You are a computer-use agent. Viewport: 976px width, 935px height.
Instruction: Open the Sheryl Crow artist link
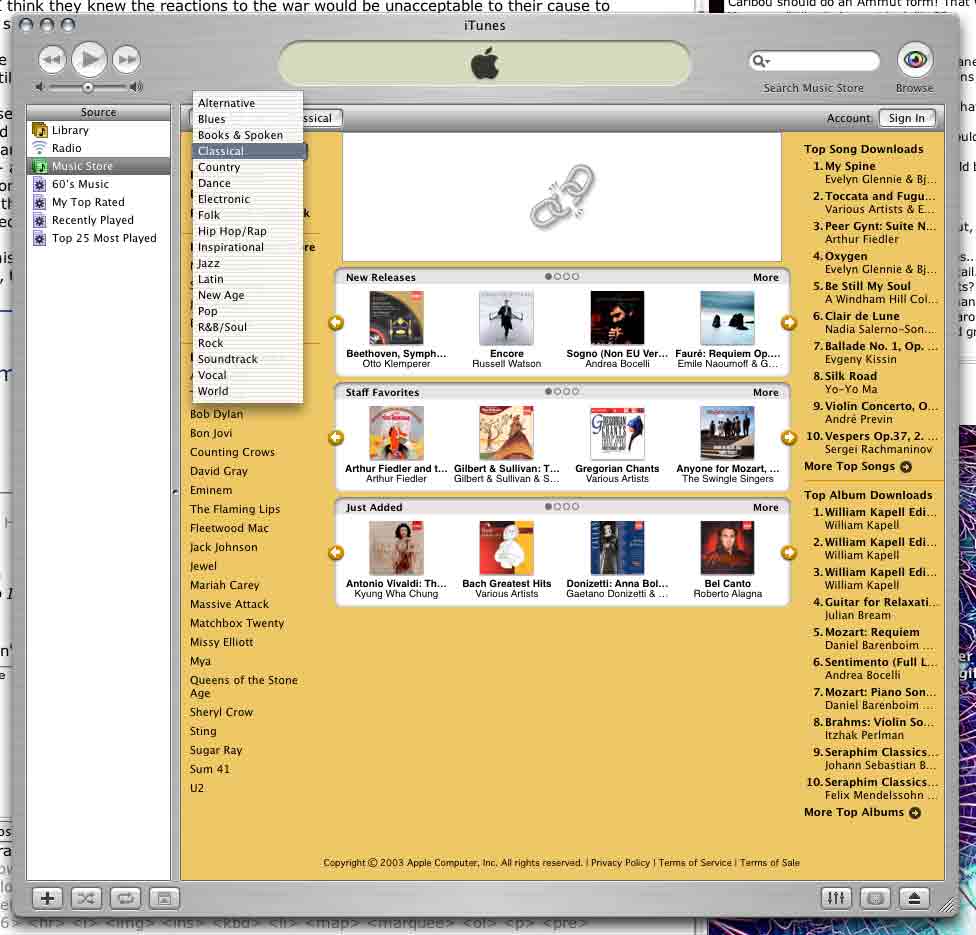[x=221, y=712]
